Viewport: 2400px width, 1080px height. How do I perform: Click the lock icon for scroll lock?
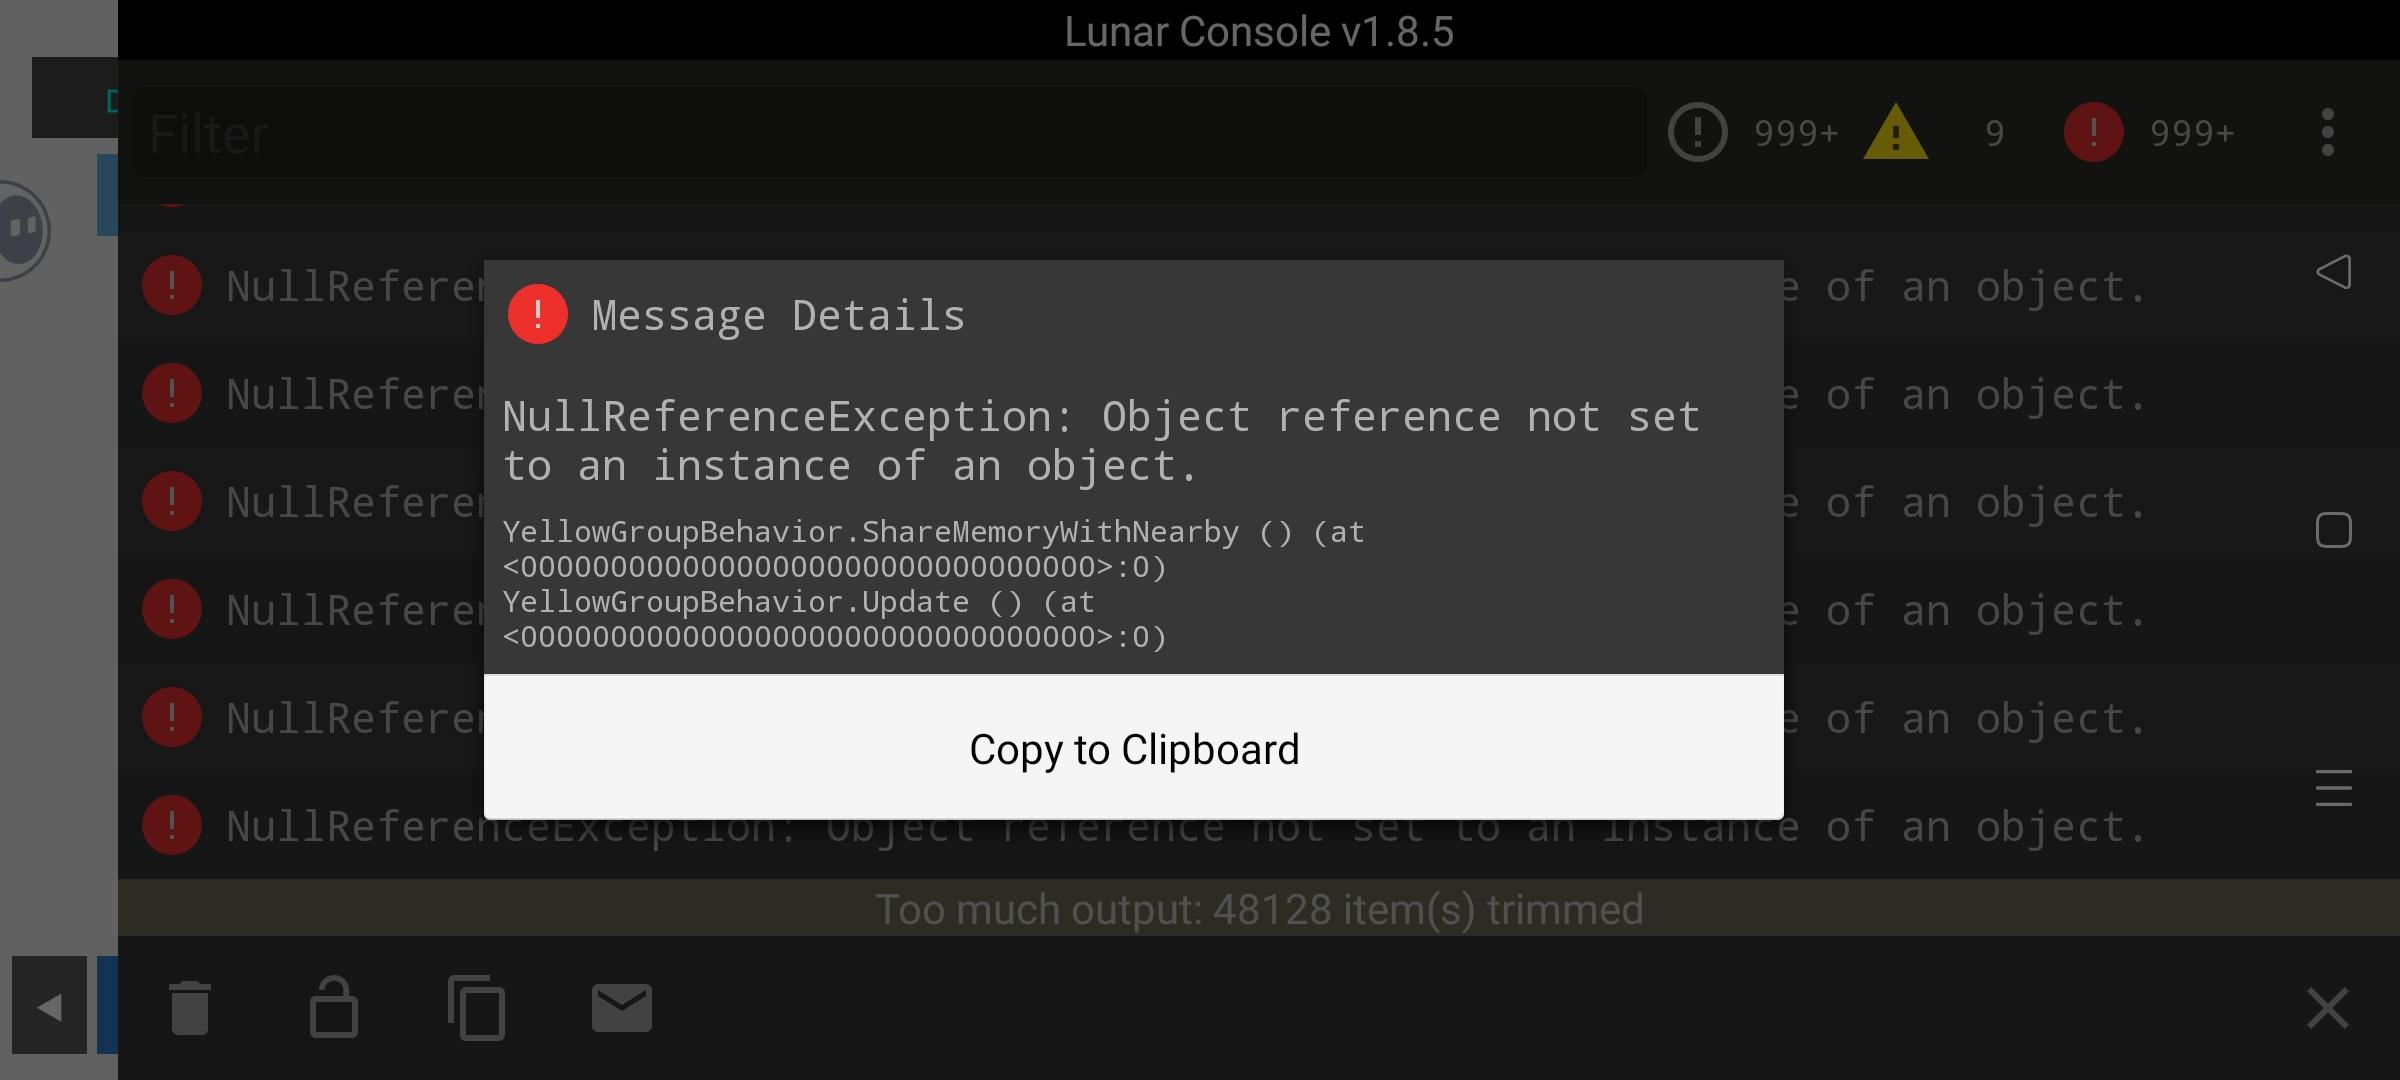[333, 1007]
